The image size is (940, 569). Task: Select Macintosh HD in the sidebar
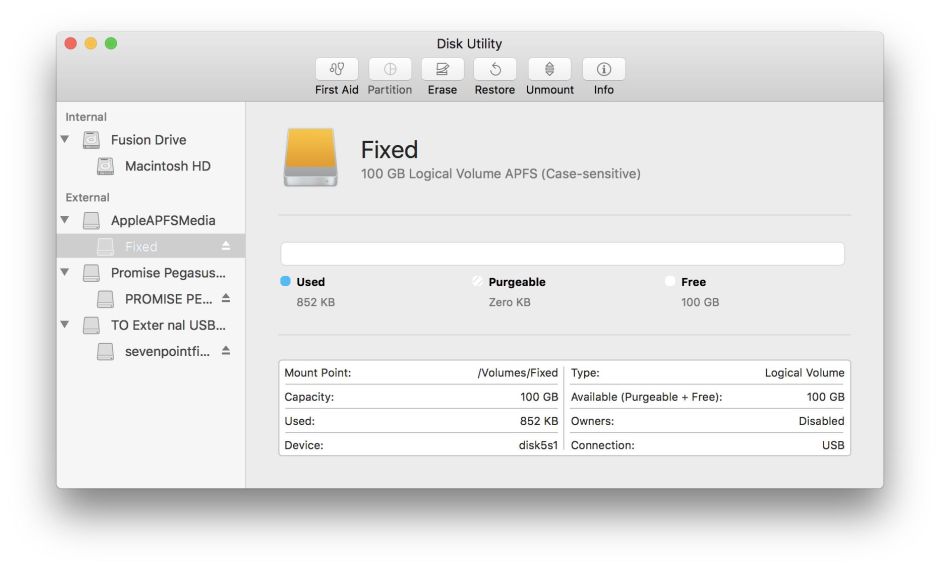167,166
